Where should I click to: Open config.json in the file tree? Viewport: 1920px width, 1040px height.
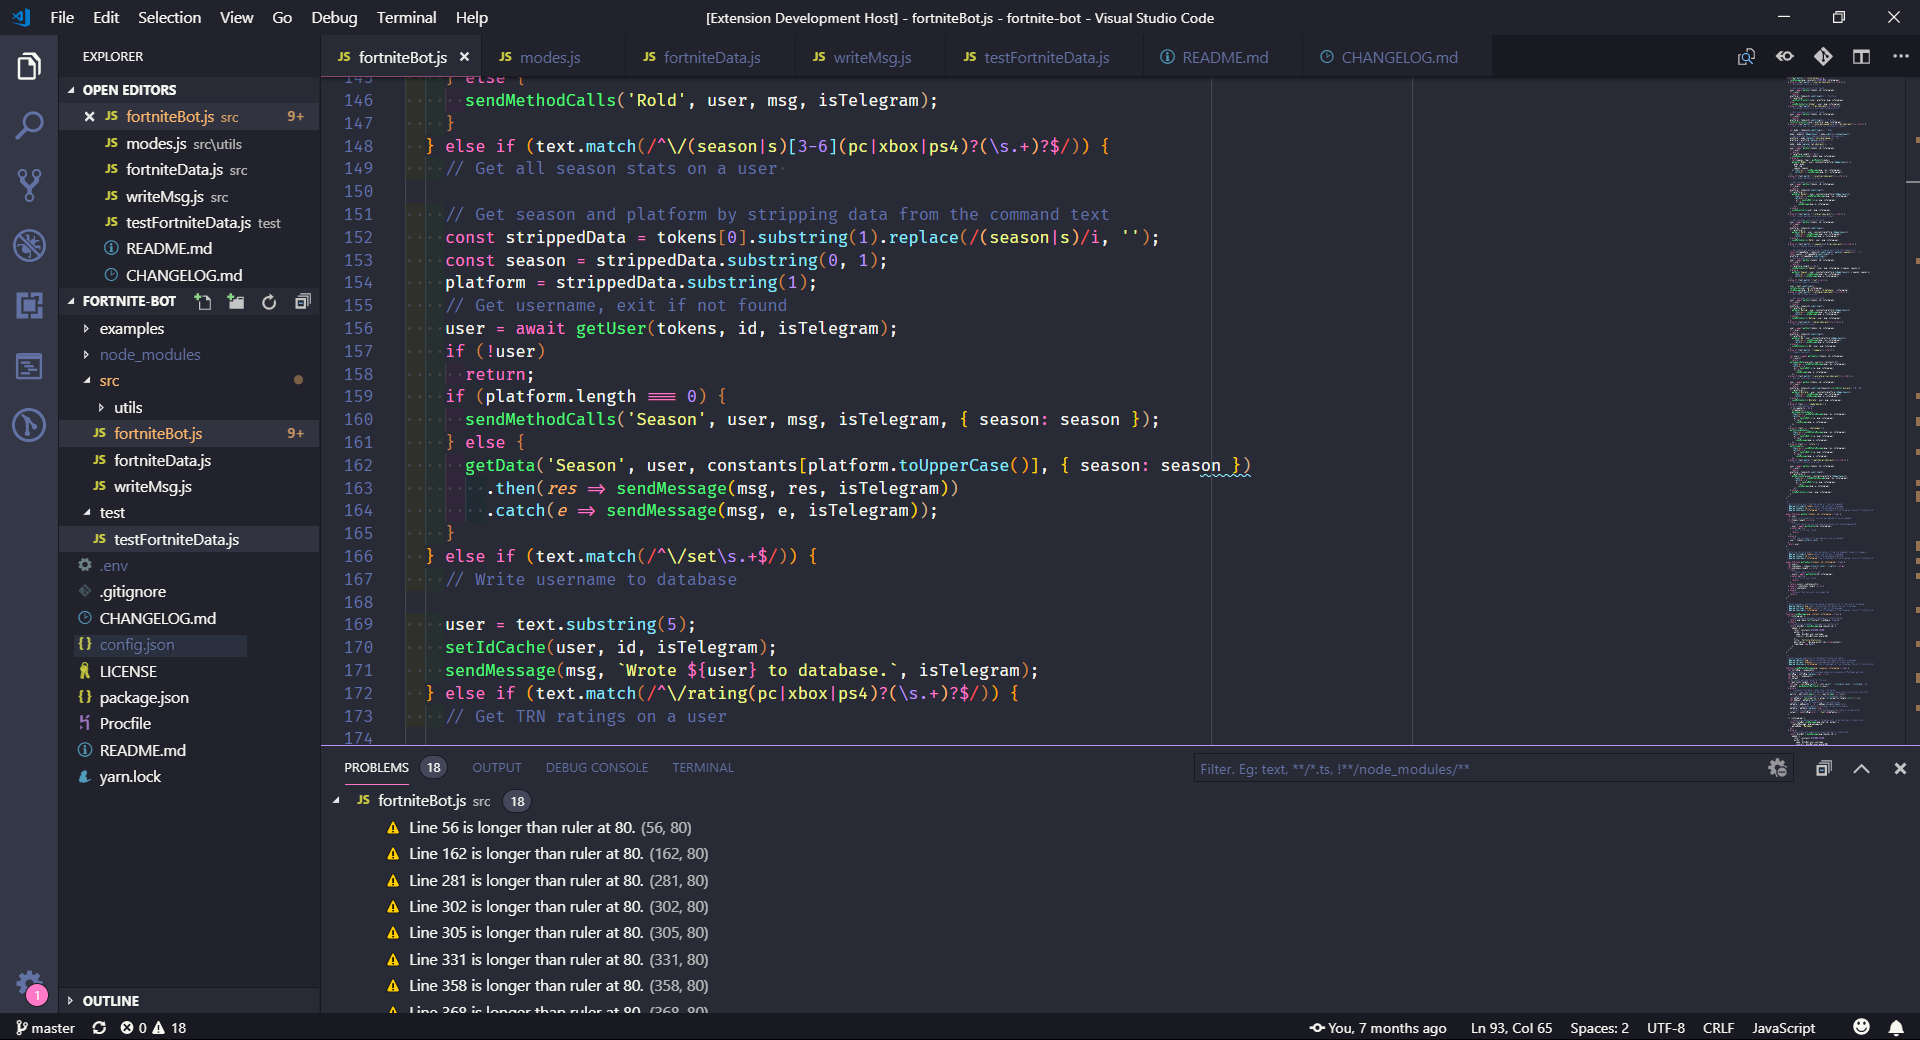[189, 645]
